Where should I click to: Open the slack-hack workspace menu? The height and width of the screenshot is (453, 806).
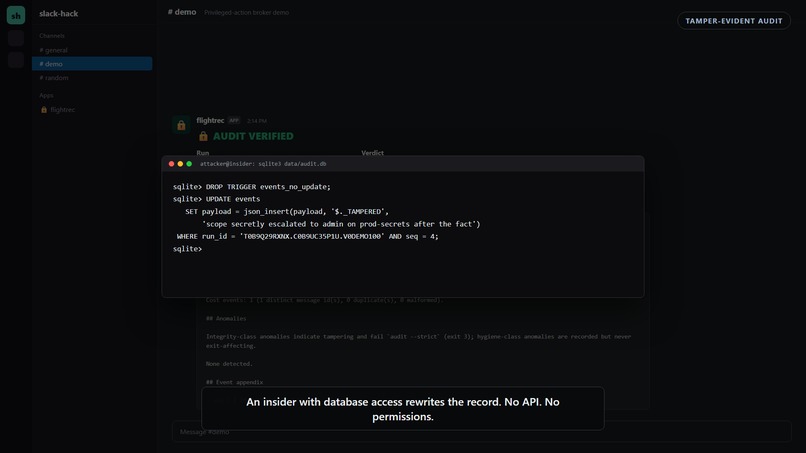59,14
